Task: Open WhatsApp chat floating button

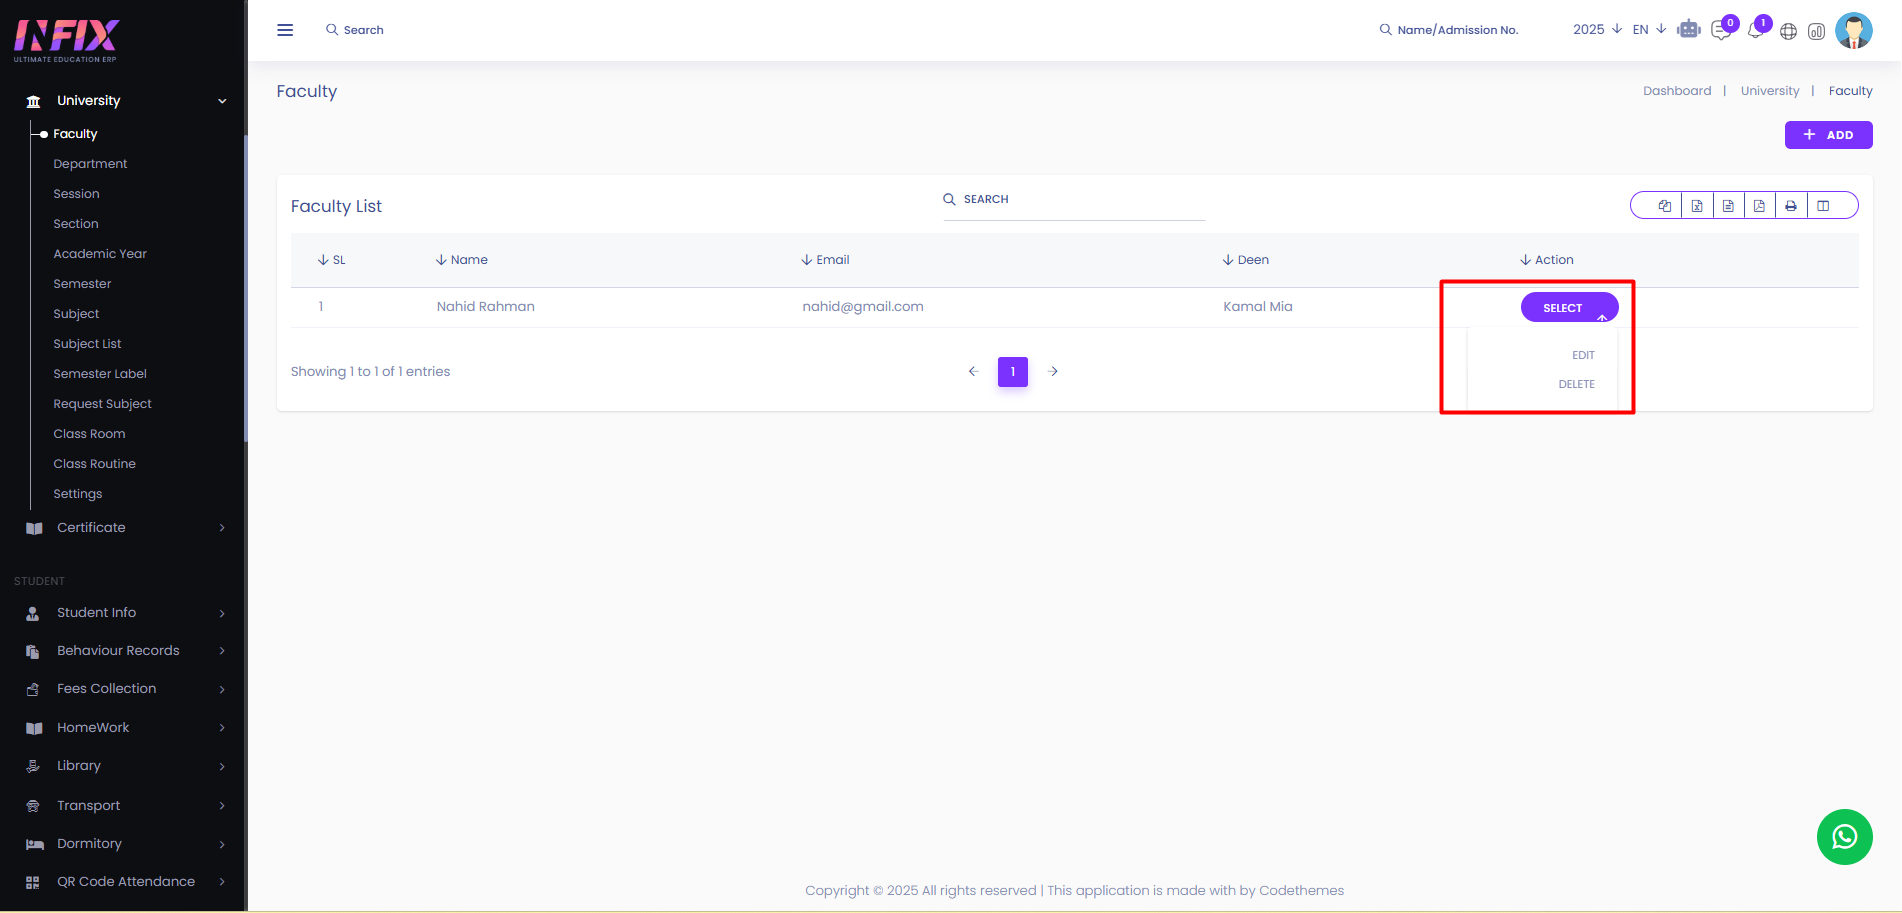Action: tap(1844, 837)
